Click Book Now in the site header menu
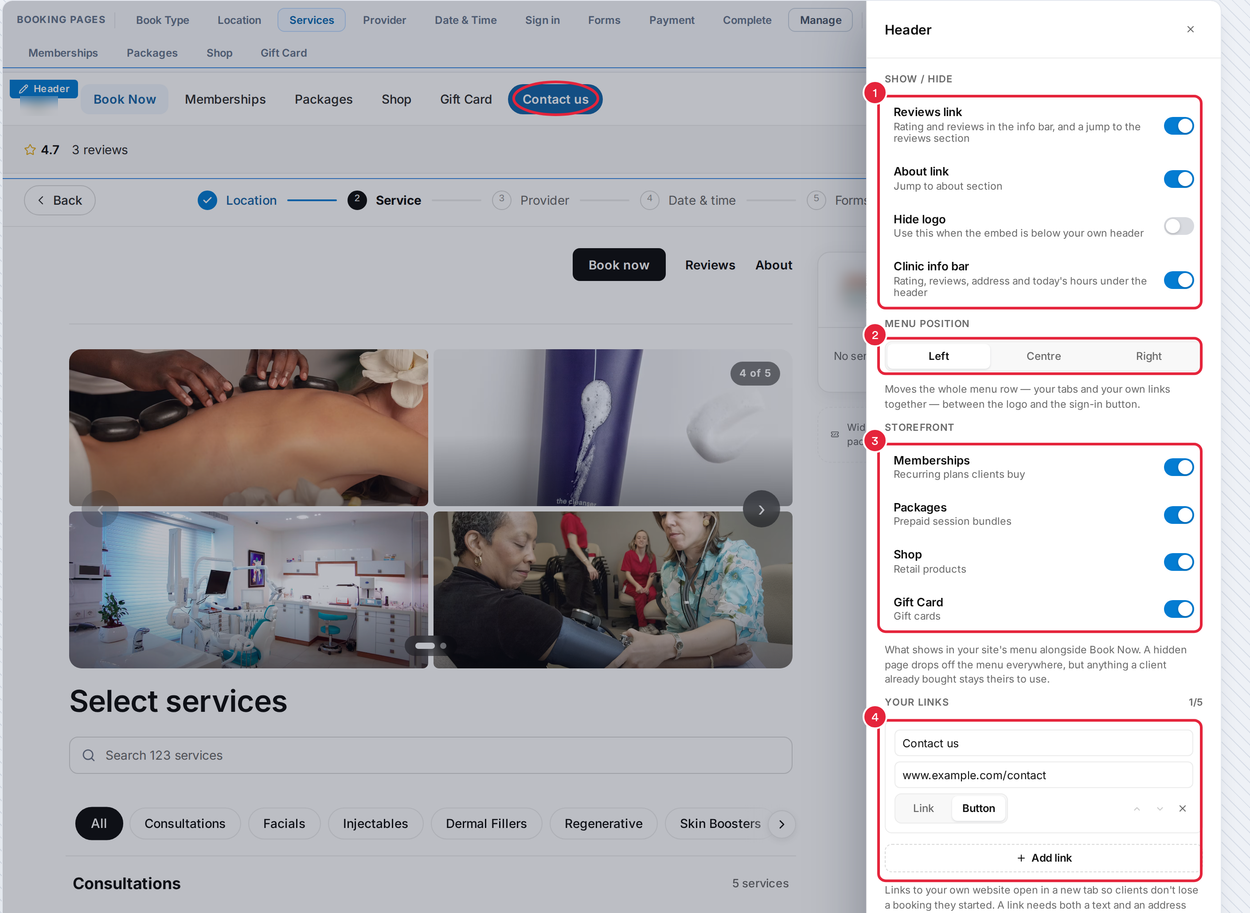This screenshot has width=1250, height=913. [125, 99]
